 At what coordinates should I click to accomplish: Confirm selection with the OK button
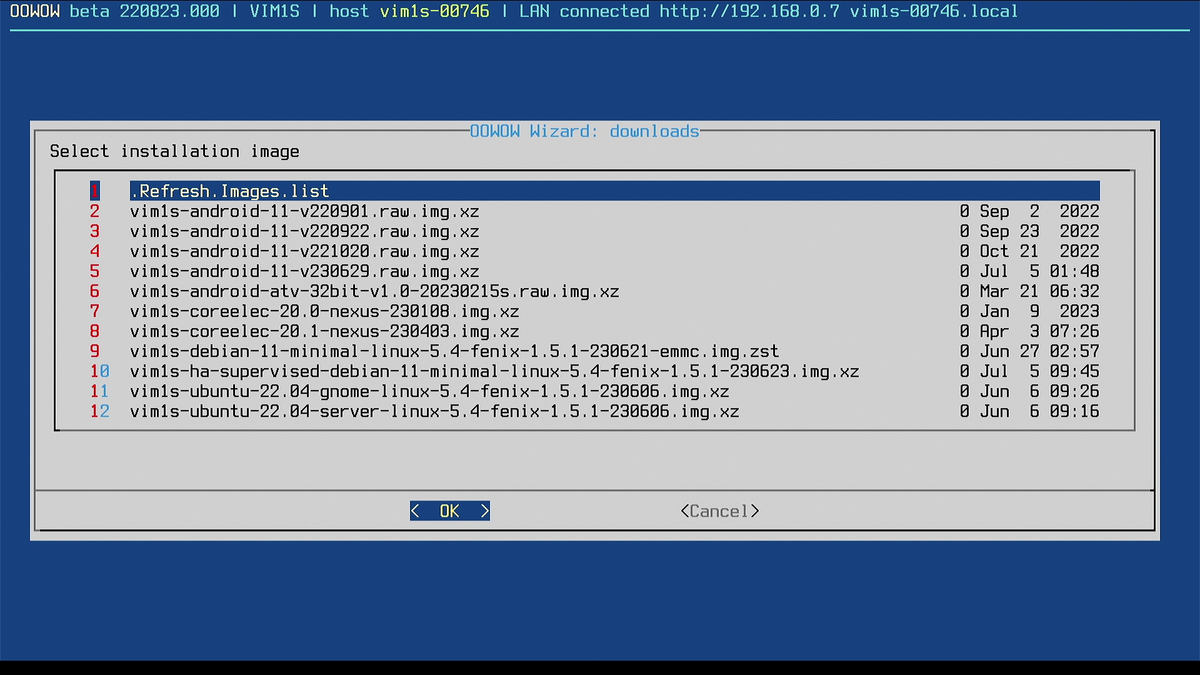point(450,511)
